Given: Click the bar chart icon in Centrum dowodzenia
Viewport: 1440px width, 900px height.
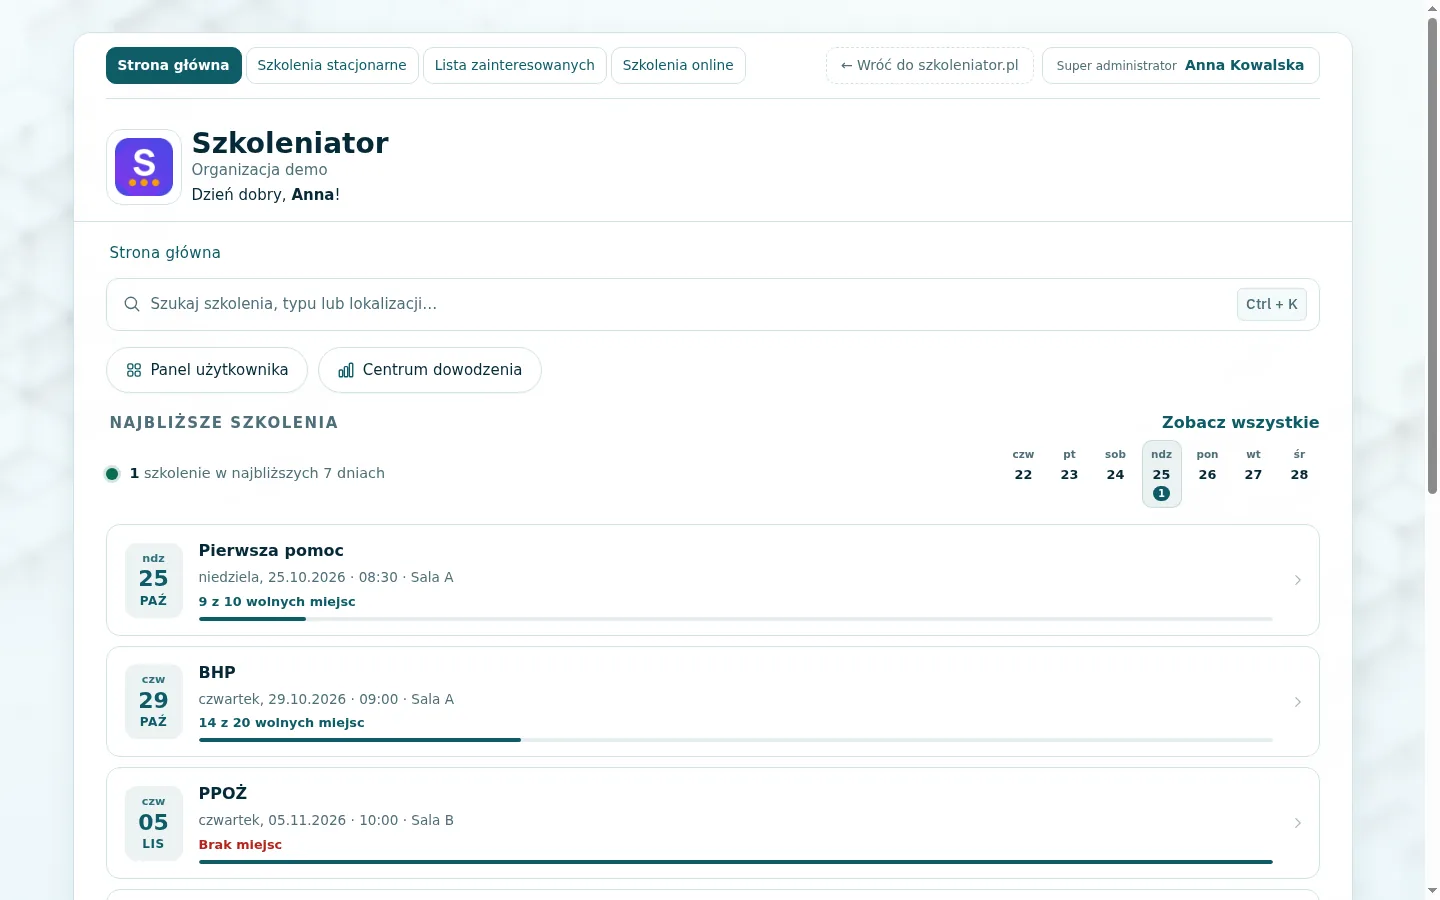Looking at the screenshot, I should point(346,370).
